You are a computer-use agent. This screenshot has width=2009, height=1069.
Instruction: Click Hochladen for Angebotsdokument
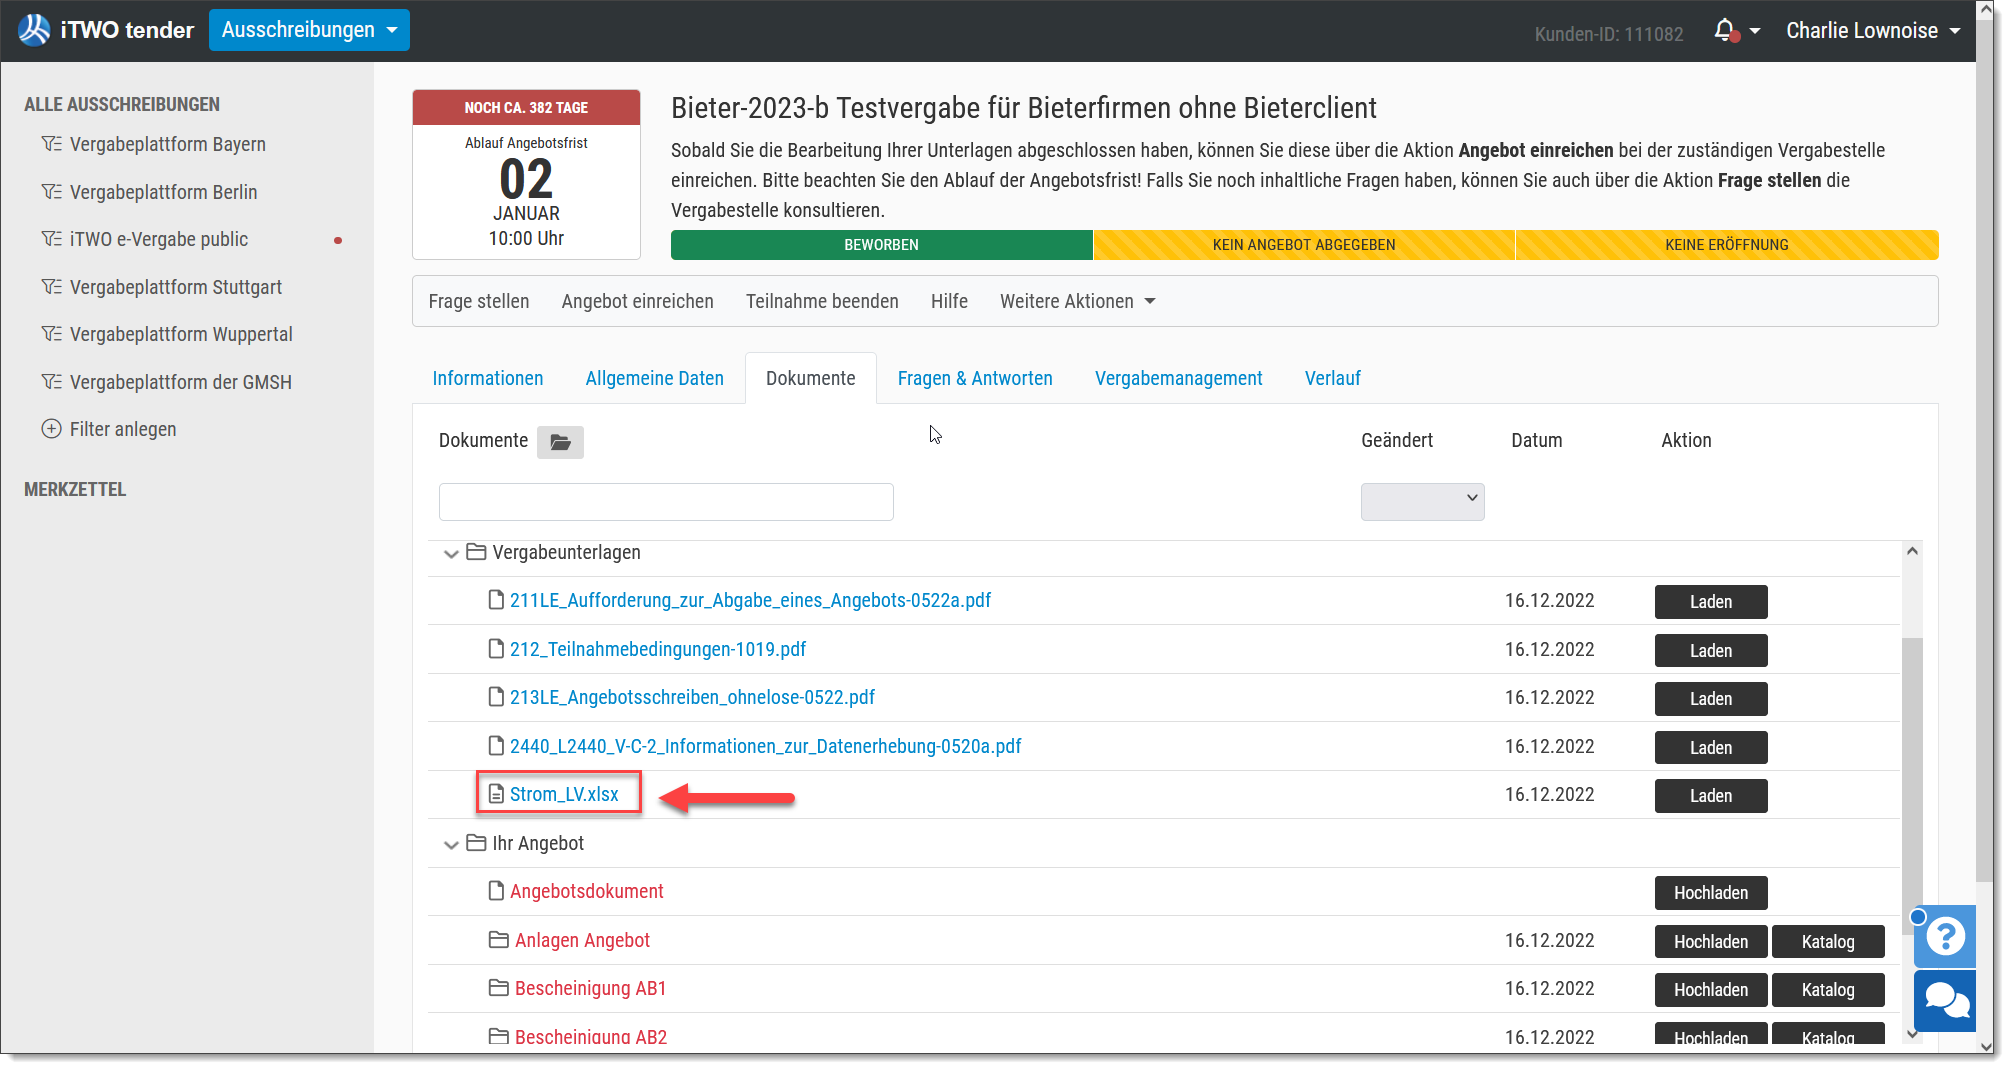(x=1711, y=893)
